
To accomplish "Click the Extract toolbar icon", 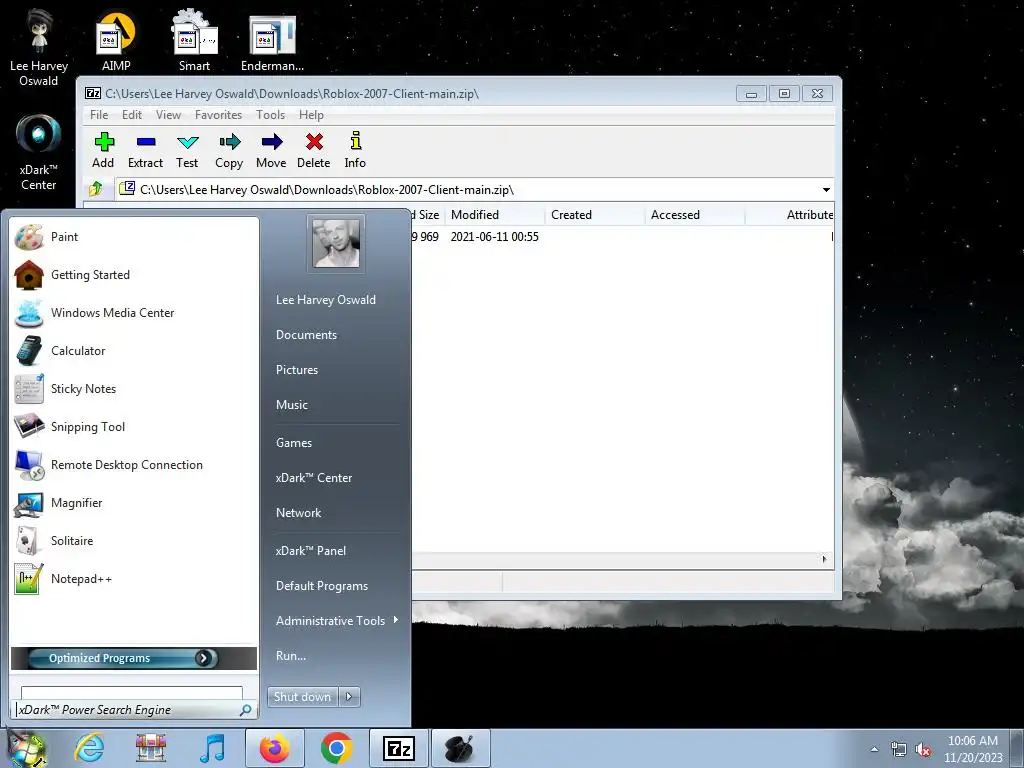I will (145, 150).
